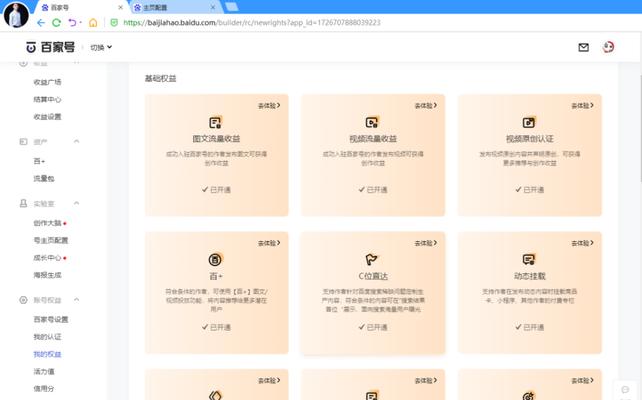Click 去体验 on the C位直达 card

(426, 243)
